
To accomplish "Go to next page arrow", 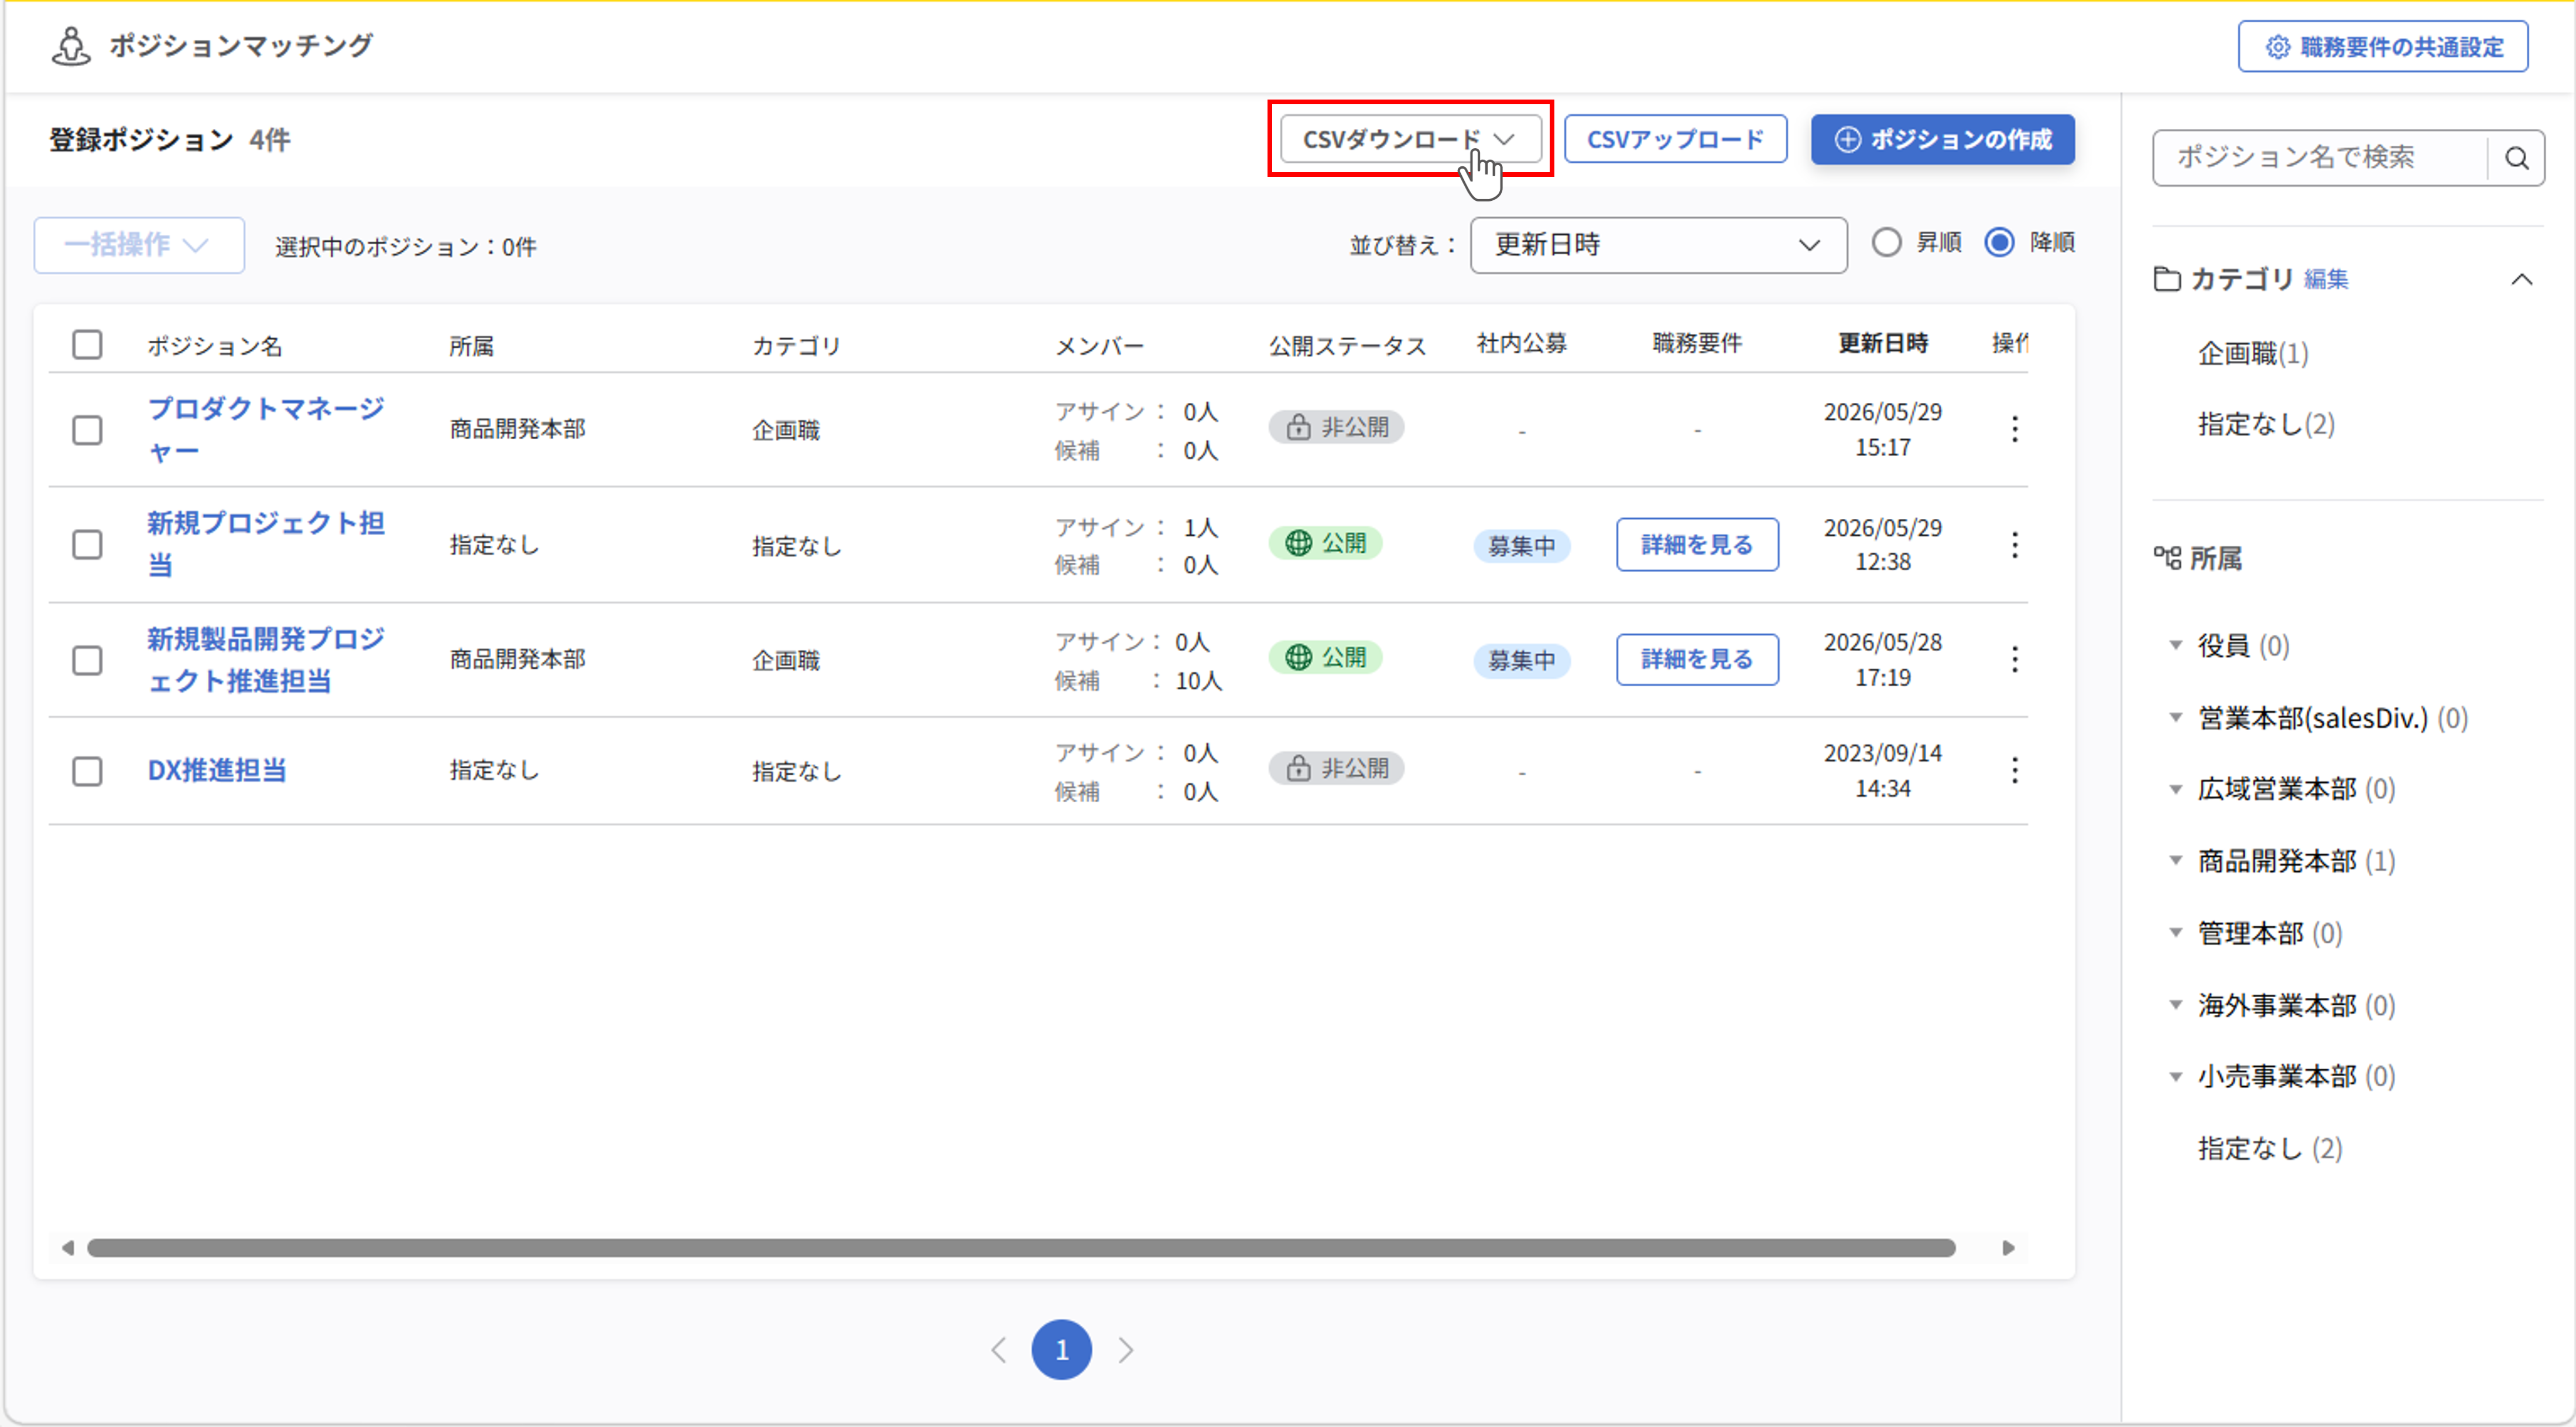I will pos(1126,1349).
